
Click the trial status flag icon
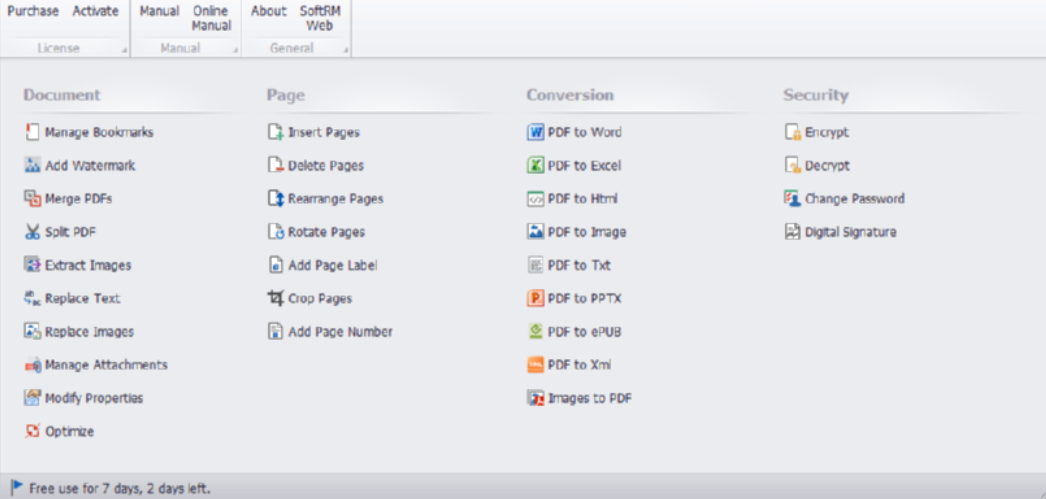click(x=17, y=488)
